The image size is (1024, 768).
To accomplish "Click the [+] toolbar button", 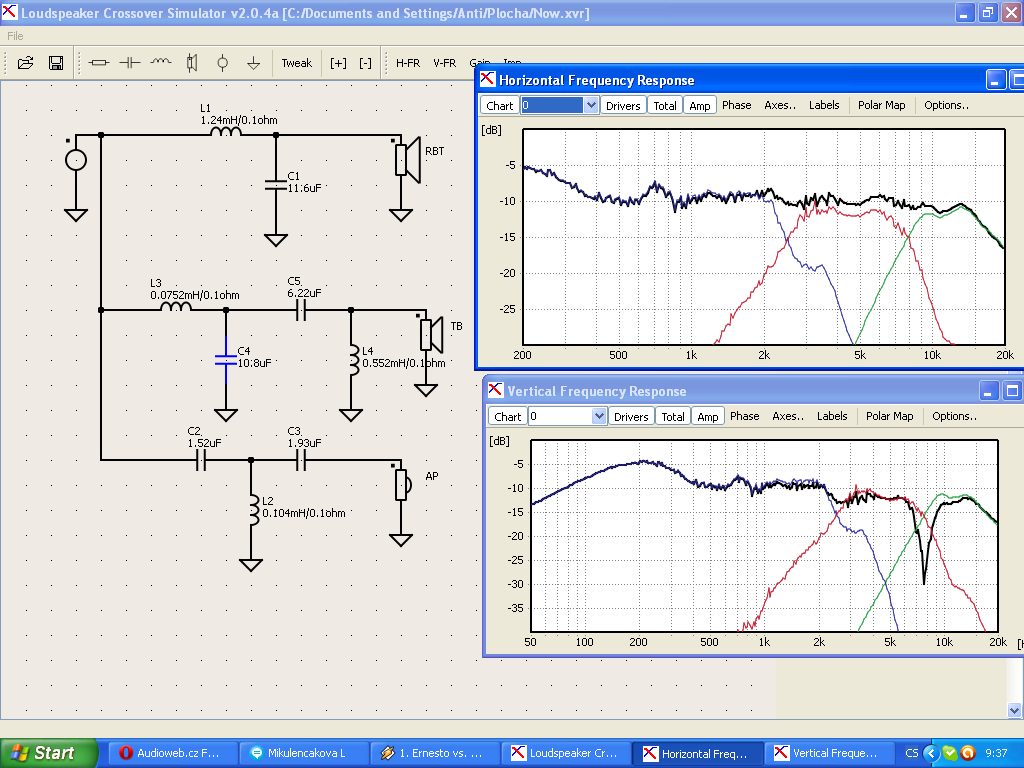I will click(338, 63).
